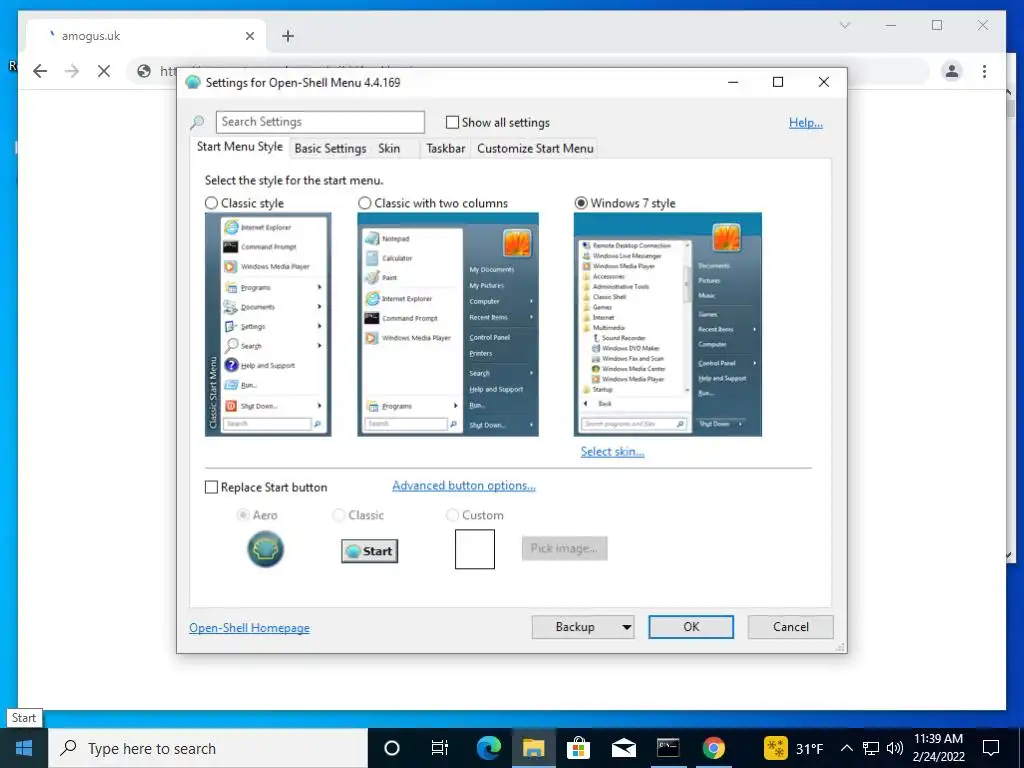Select the amogus.uk browser tab
The width and height of the screenshot is (1024, 768).
[x=146, y=36]
